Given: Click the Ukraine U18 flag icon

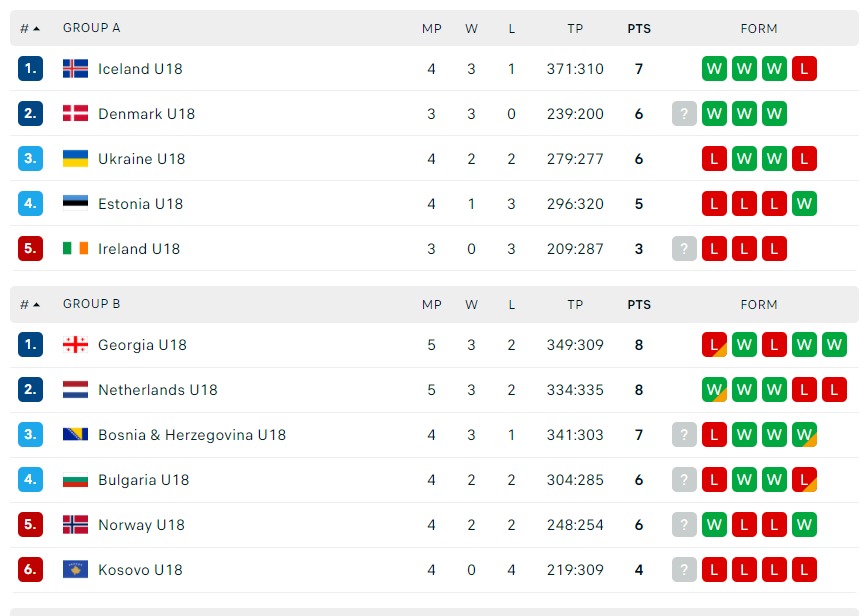Looking at the screenshot, I should pyautogui.click(x=75, y=159).
